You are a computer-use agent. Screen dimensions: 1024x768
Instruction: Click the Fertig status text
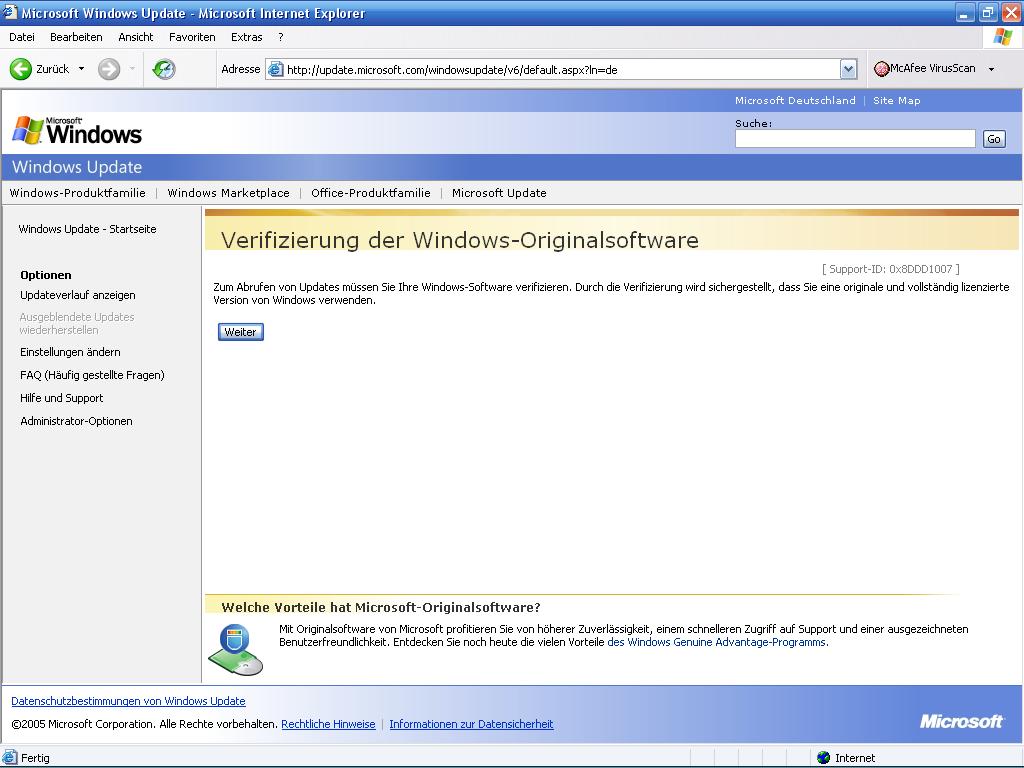click(35, 758)
